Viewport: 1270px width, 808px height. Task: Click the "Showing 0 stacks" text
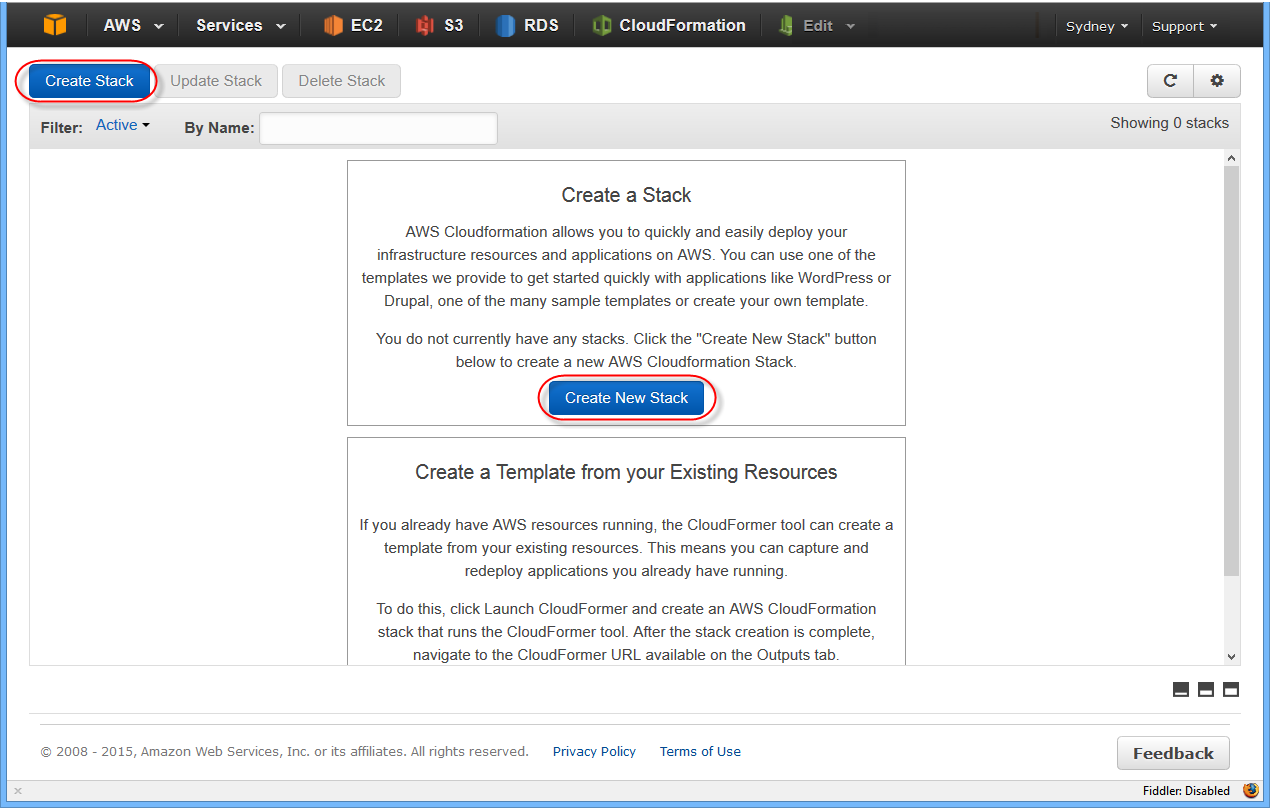pos(1169,123)
